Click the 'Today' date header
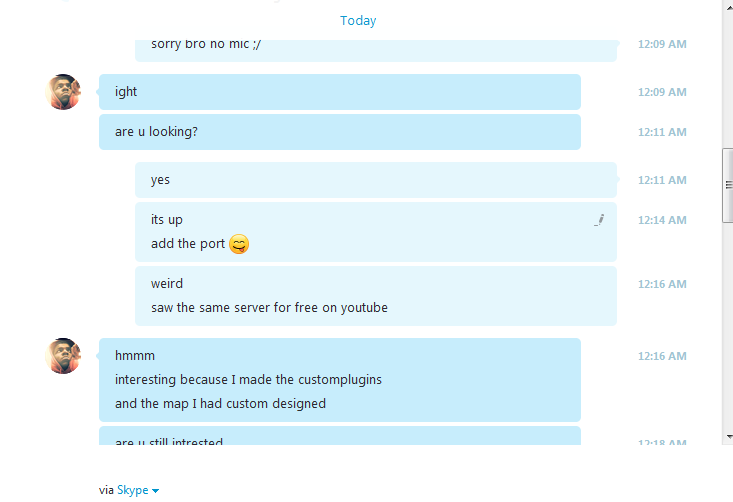Screen dimensions: 733x502 click(x=358, y=21)
